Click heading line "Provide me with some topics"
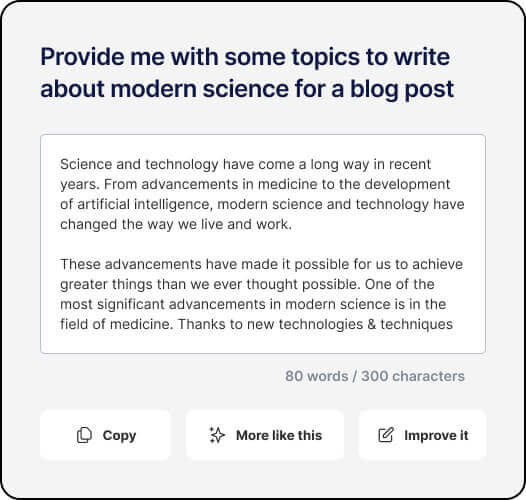The width and height of the screenshot is (526, 500). (245, 57)
